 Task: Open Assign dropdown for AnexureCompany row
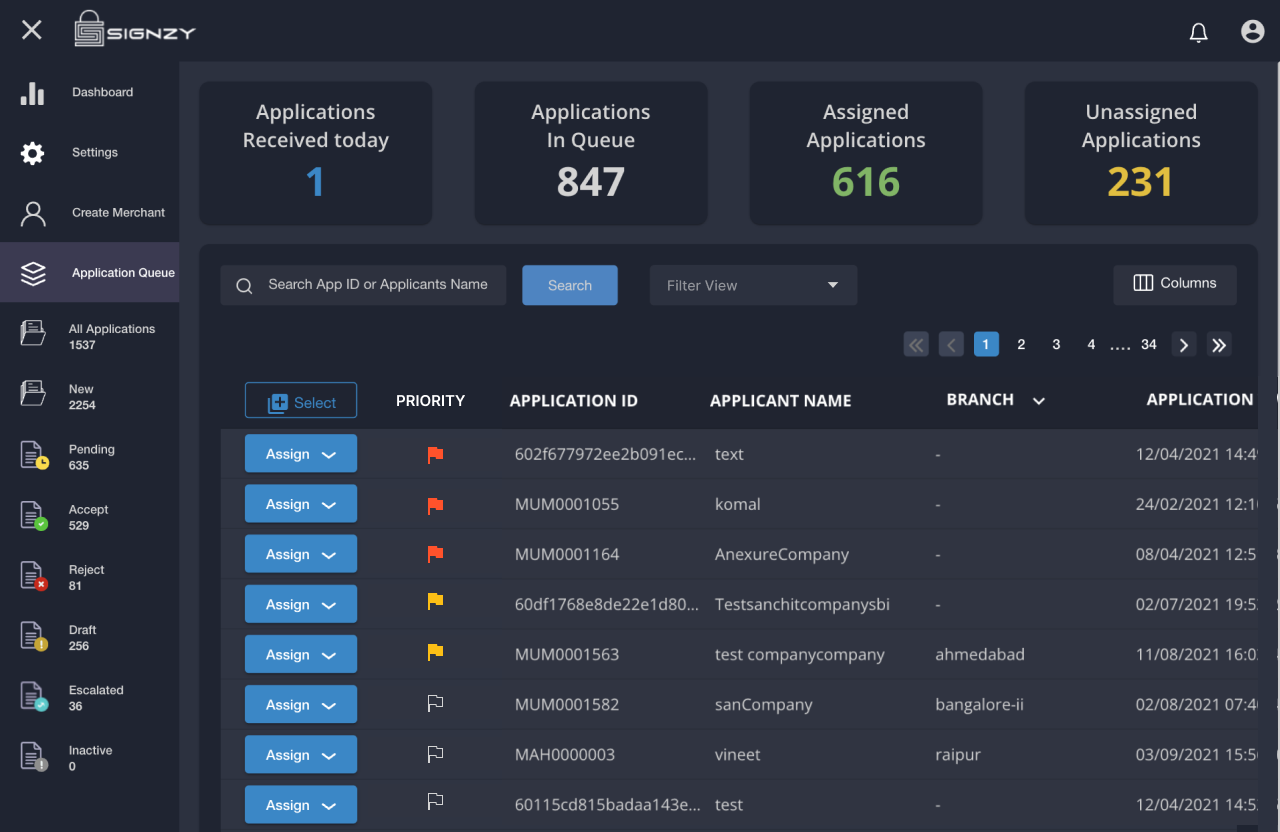(301, 554)
